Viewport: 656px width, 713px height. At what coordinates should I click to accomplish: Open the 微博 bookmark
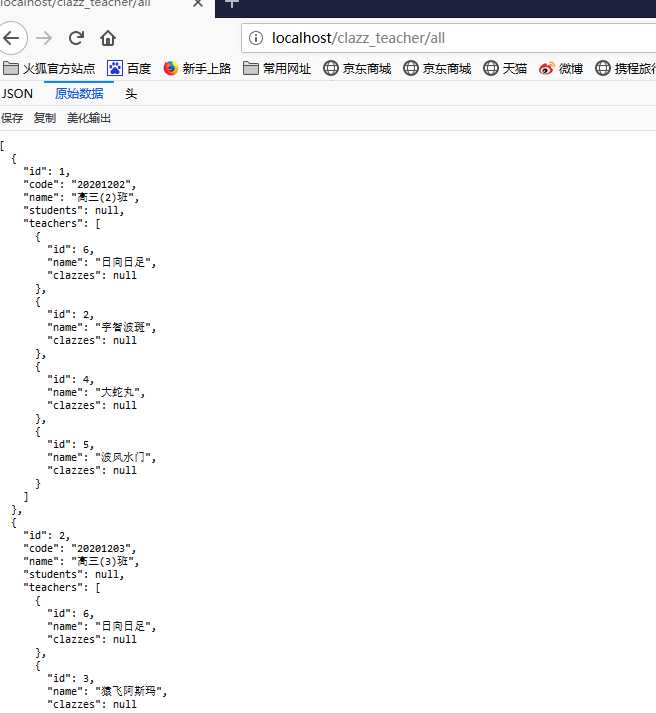point(561,69)
